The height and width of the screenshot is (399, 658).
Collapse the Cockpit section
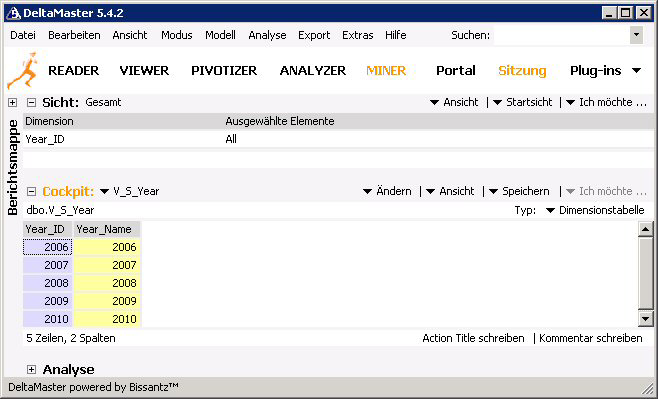coord(31,192)
